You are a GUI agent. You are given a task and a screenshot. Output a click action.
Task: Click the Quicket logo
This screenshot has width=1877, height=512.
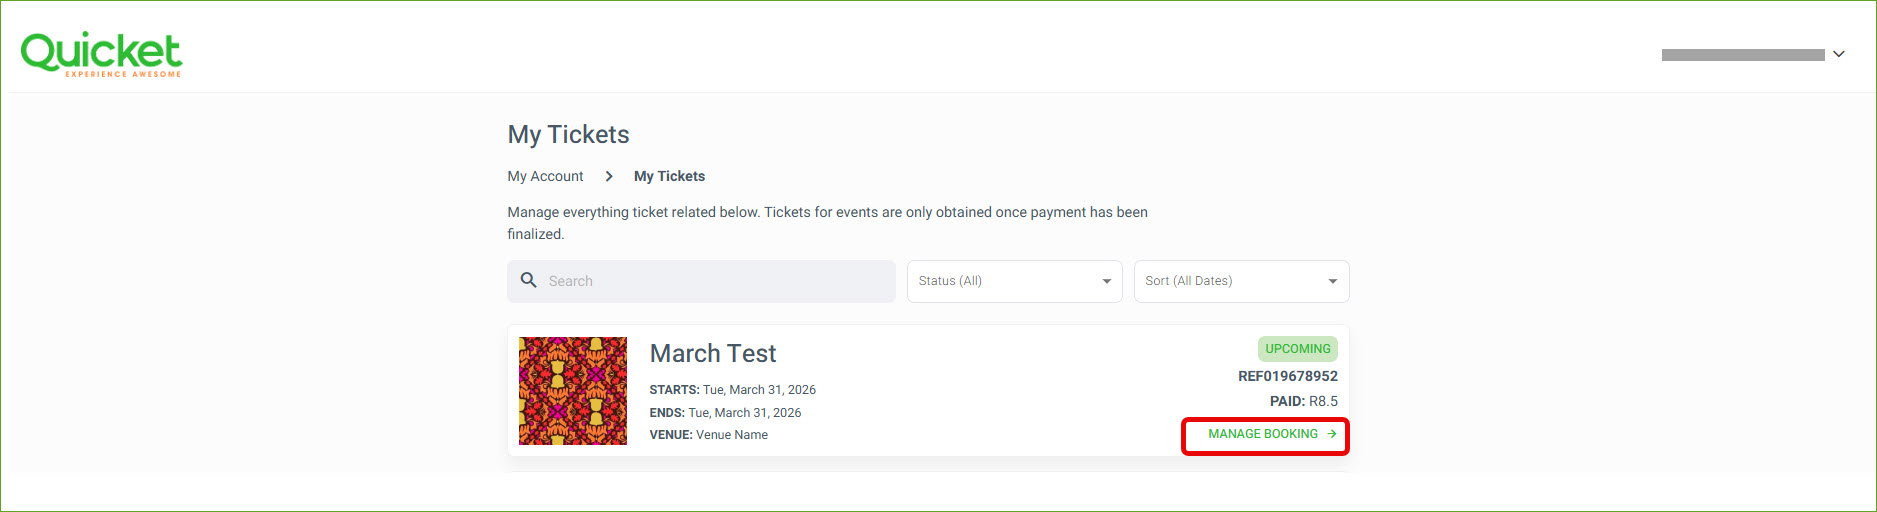pyautogui.click(x=101, y=54)
